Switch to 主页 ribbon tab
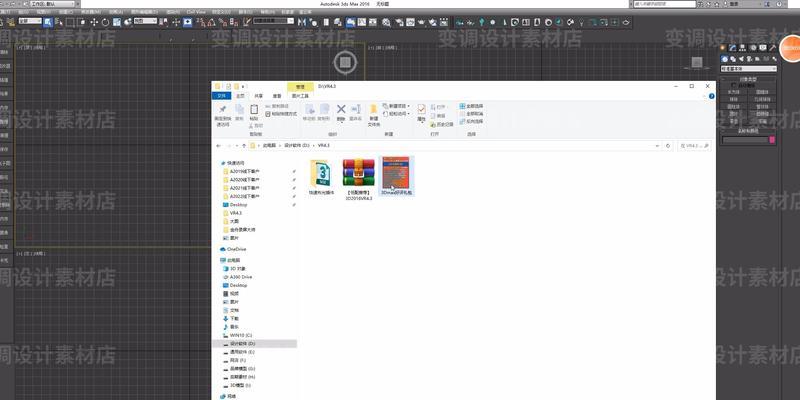Viewport: 800px width, 400px height. tap(240, 96)
